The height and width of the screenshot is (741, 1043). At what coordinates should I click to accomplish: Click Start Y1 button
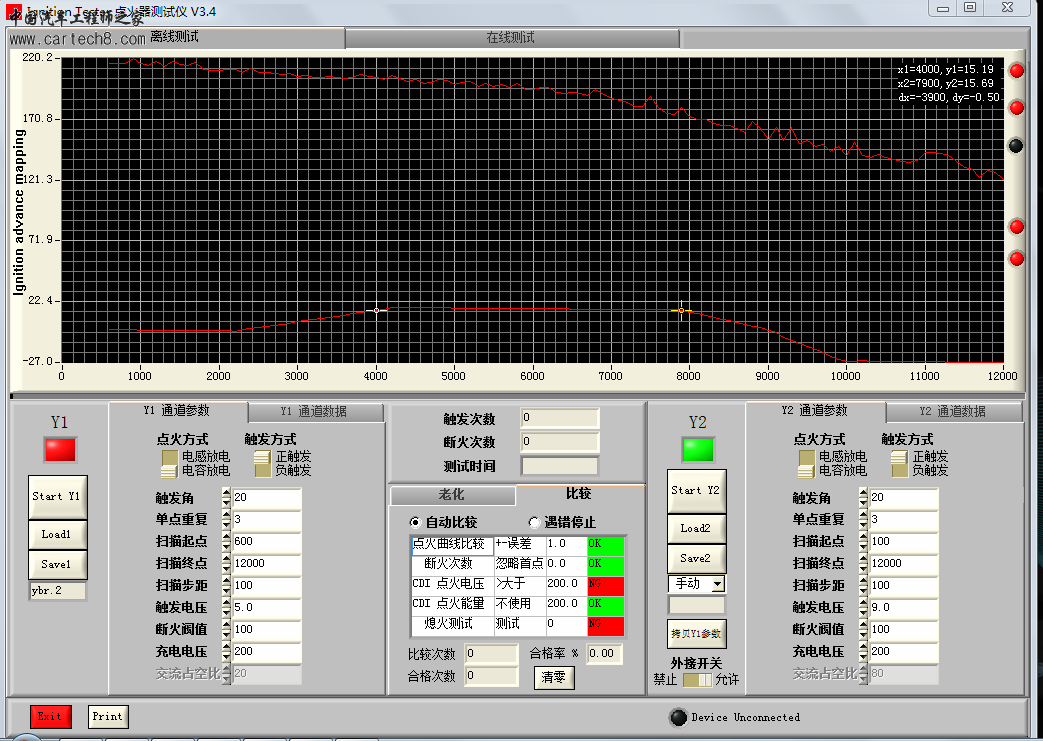tap(57, 497)
